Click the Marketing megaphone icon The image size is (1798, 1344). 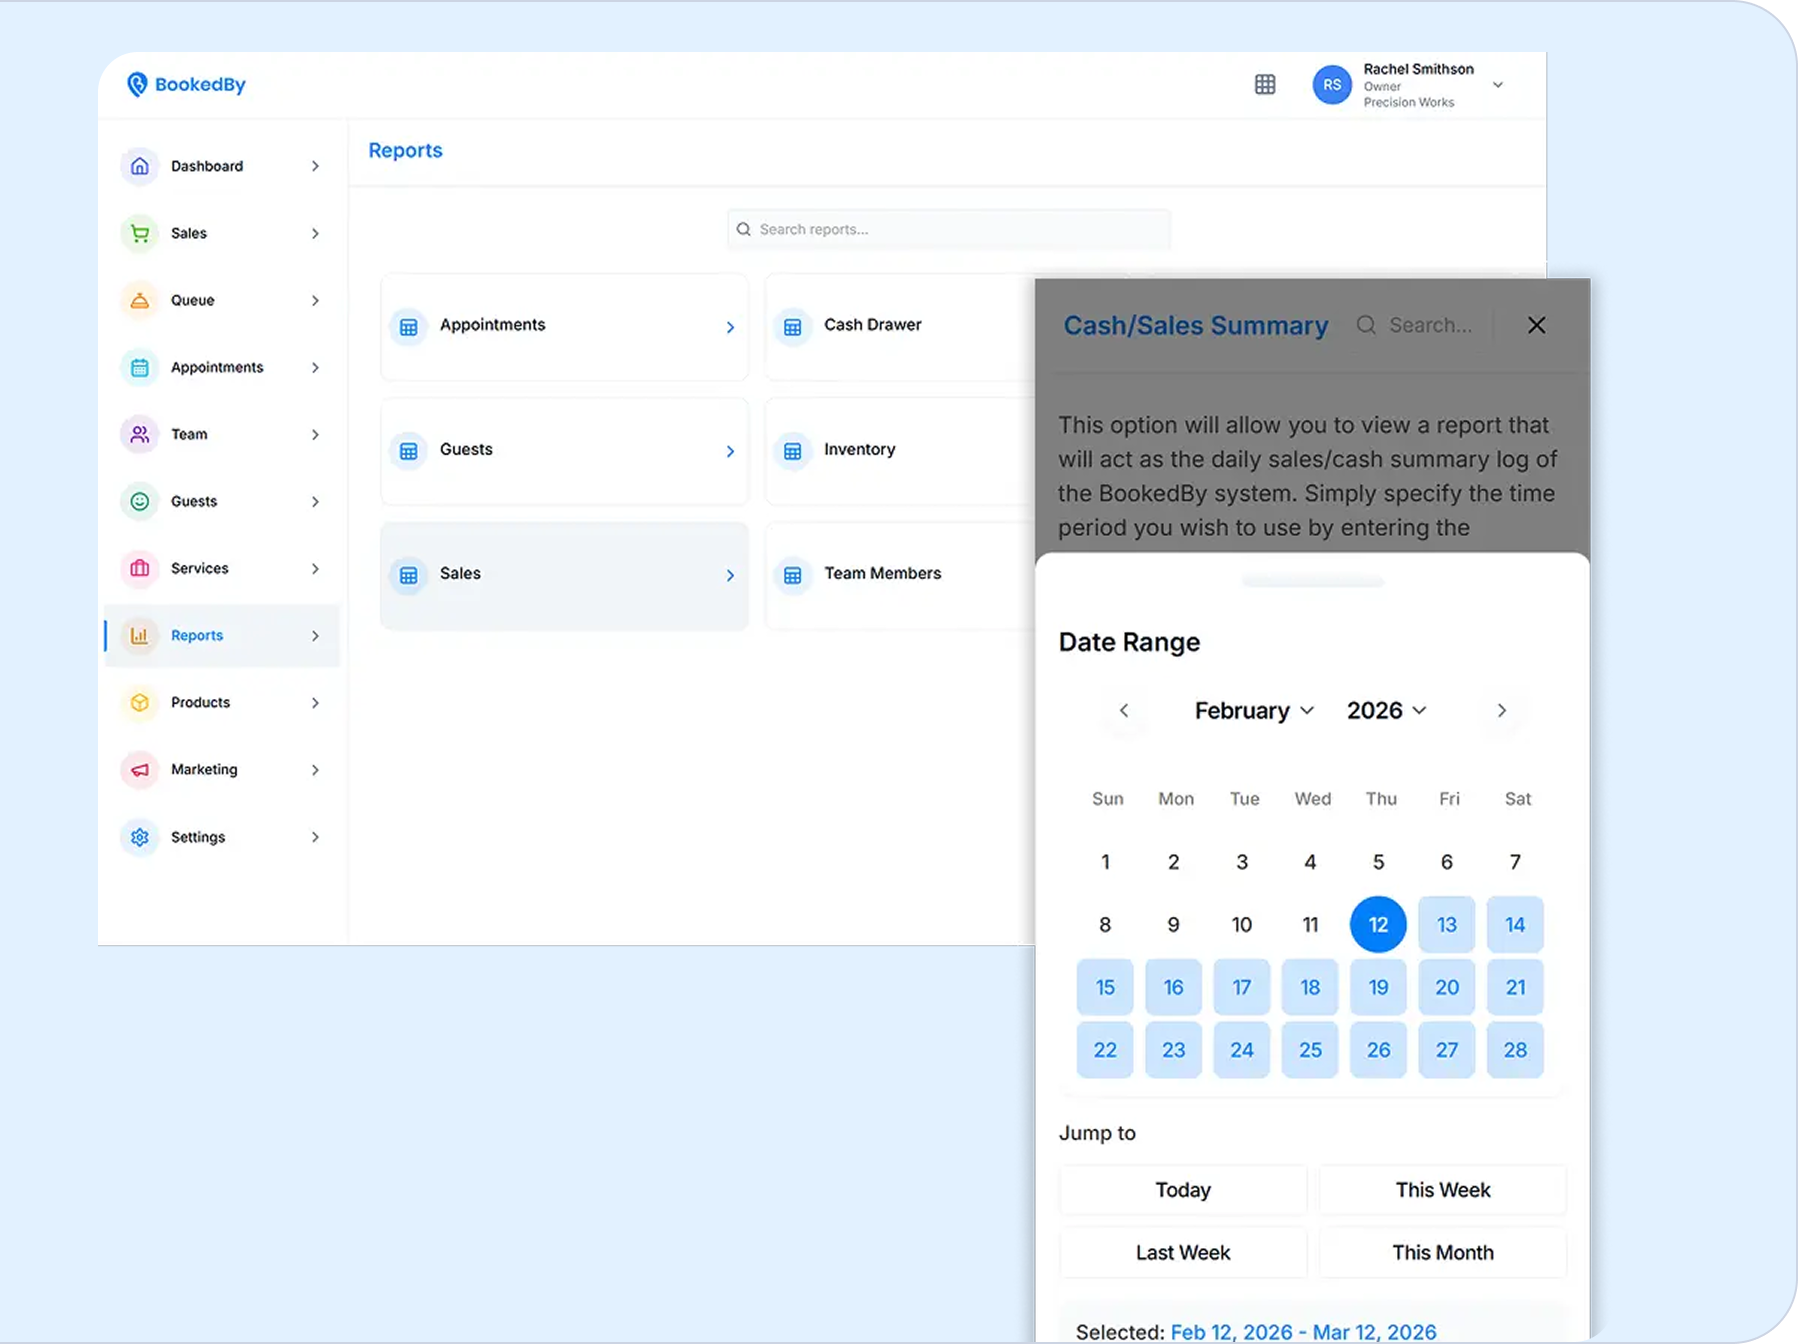(140, 769)
